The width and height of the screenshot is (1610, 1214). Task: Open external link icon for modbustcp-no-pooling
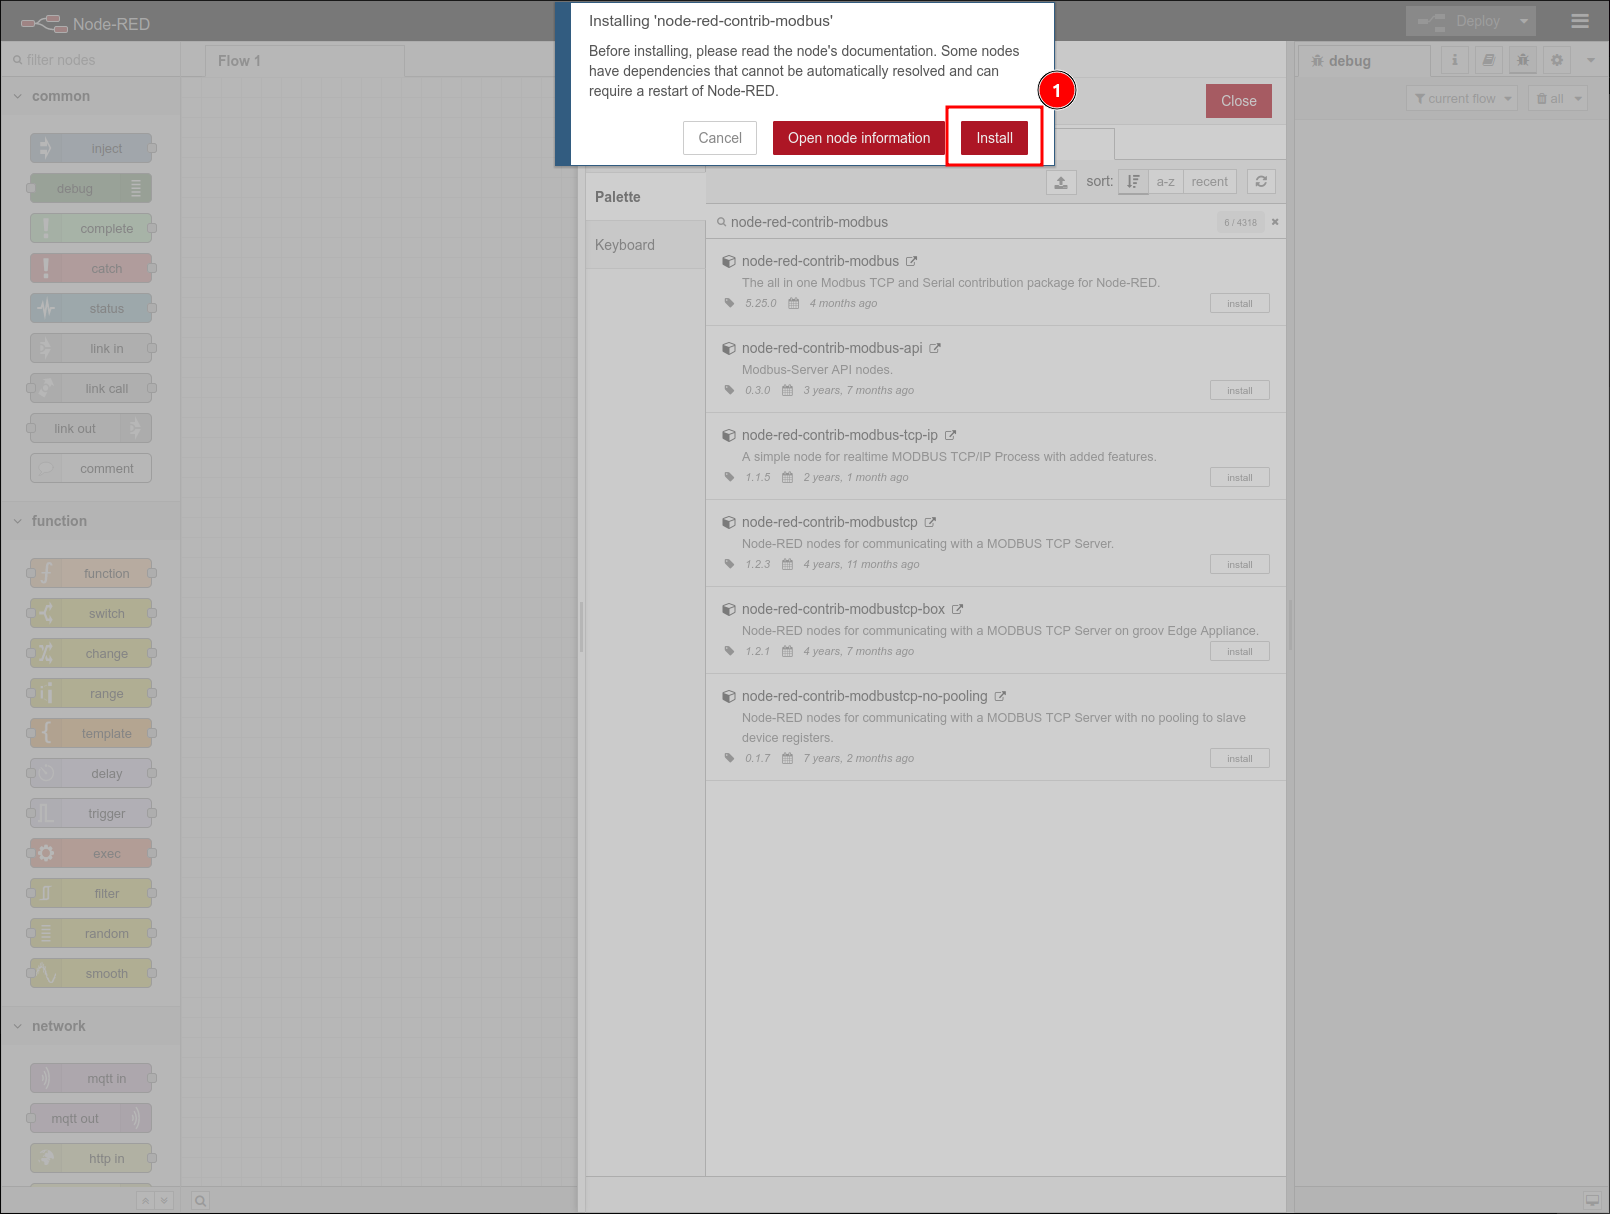(x=1000, y=696)
